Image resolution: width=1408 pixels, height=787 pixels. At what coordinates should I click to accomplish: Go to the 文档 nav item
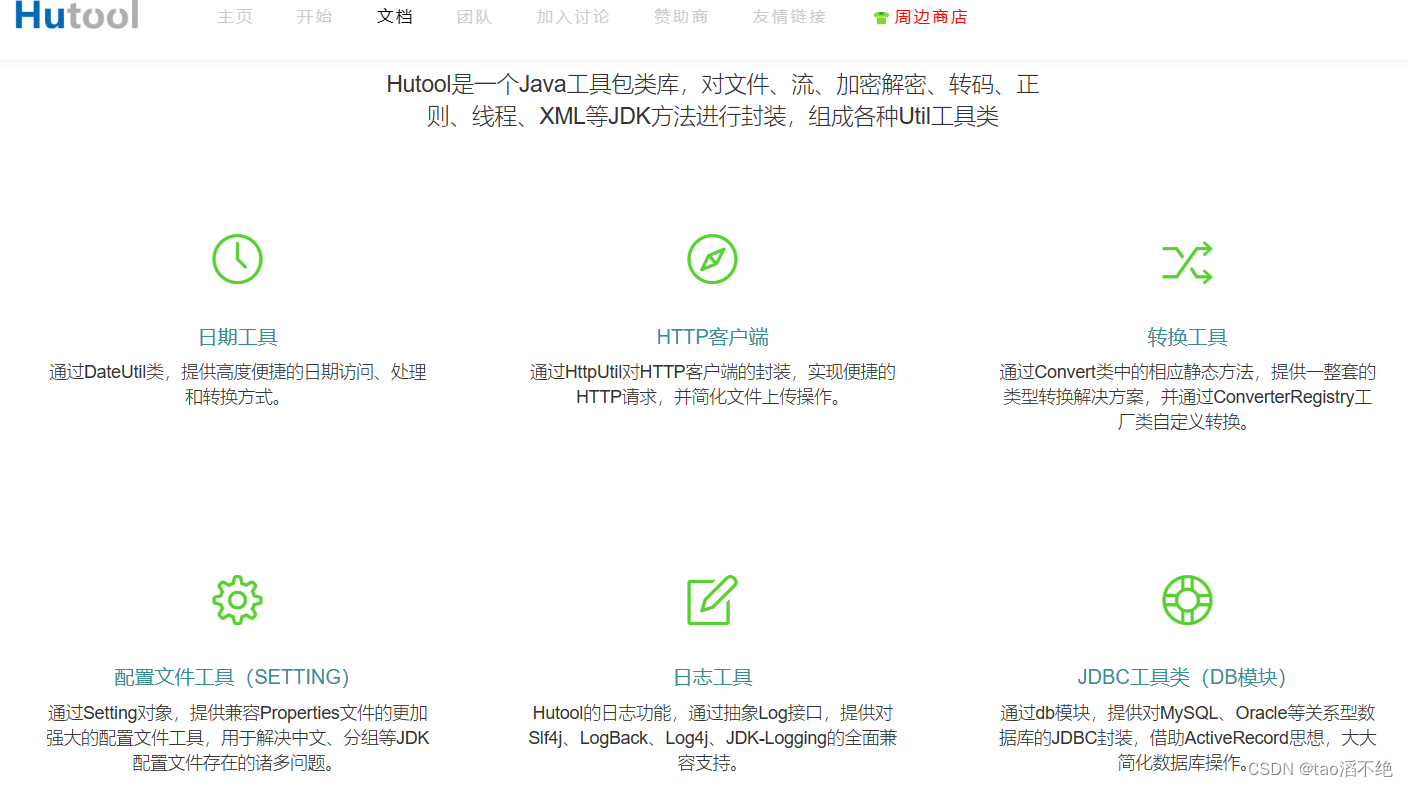click(395, 17)
